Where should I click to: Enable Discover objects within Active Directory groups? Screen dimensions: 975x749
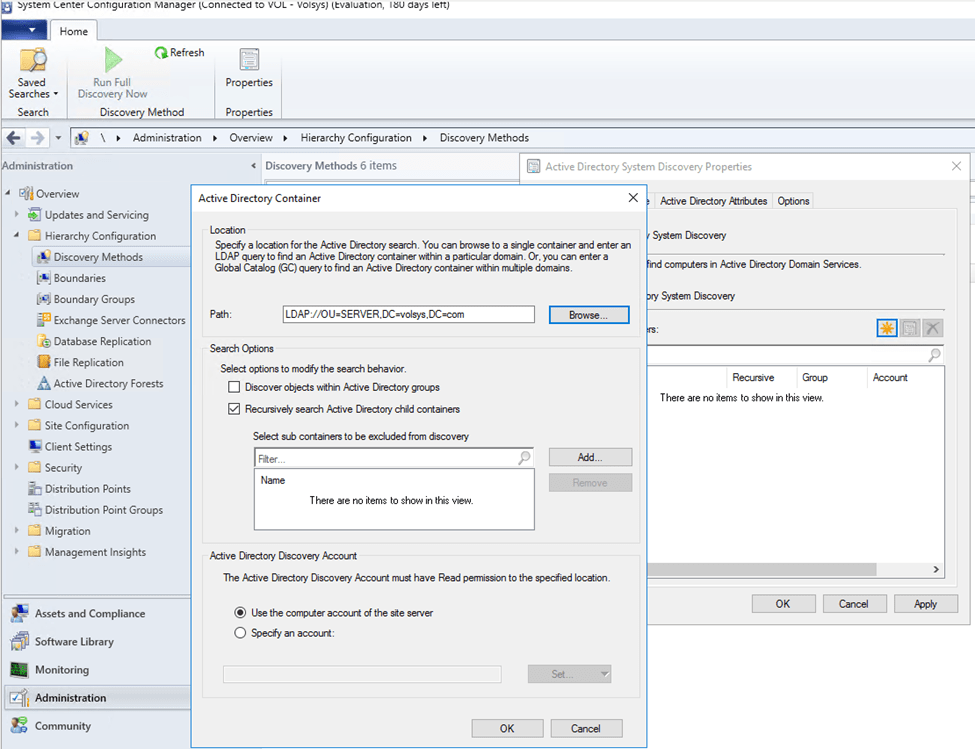pyautogui.click(x=235, y=387)
